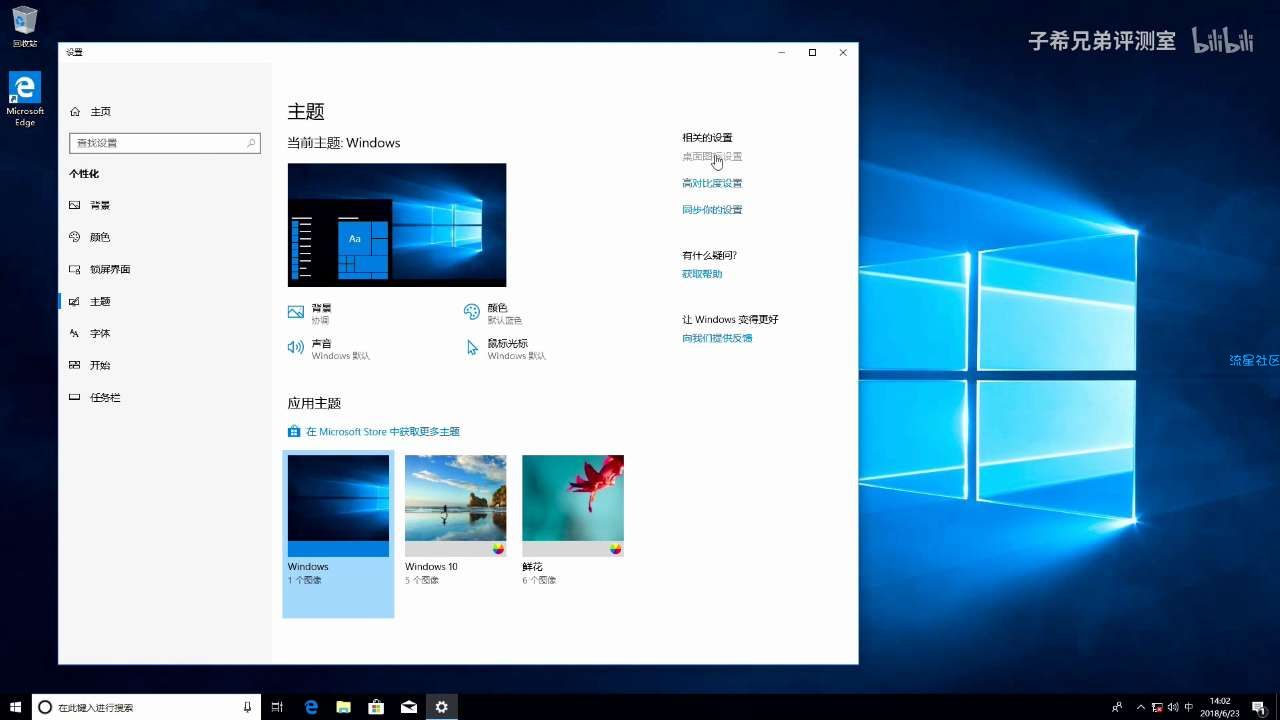Click the Cortana search box in the taskbar
Screen dimensions: 1280x720
146,707
